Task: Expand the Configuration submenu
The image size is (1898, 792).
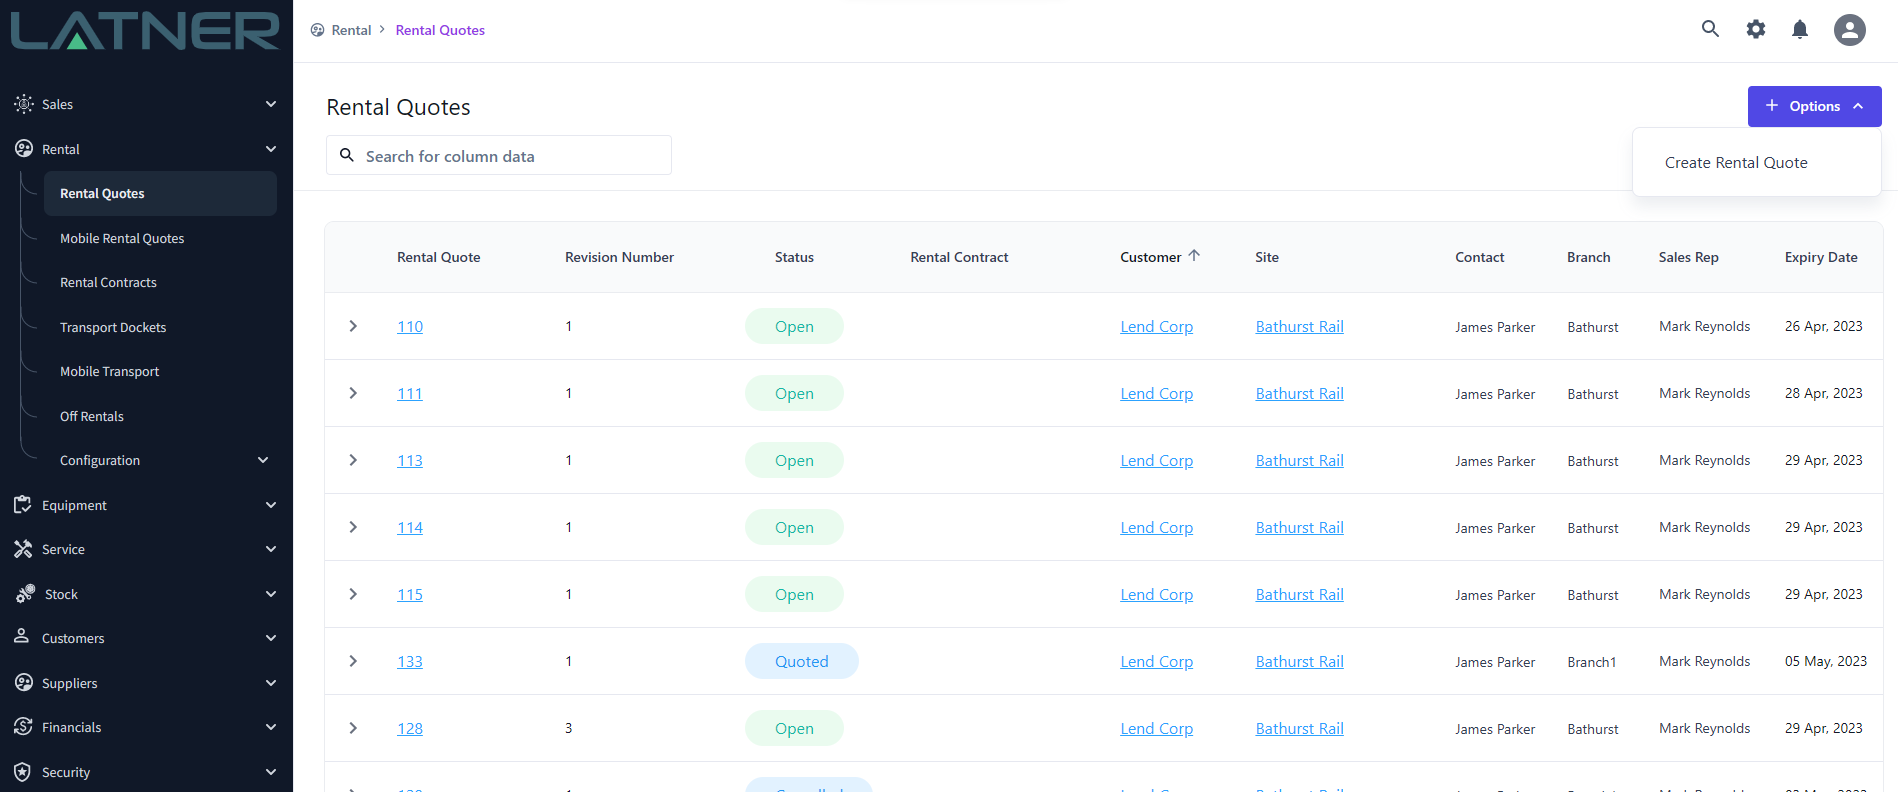Action: click(263, 460)
